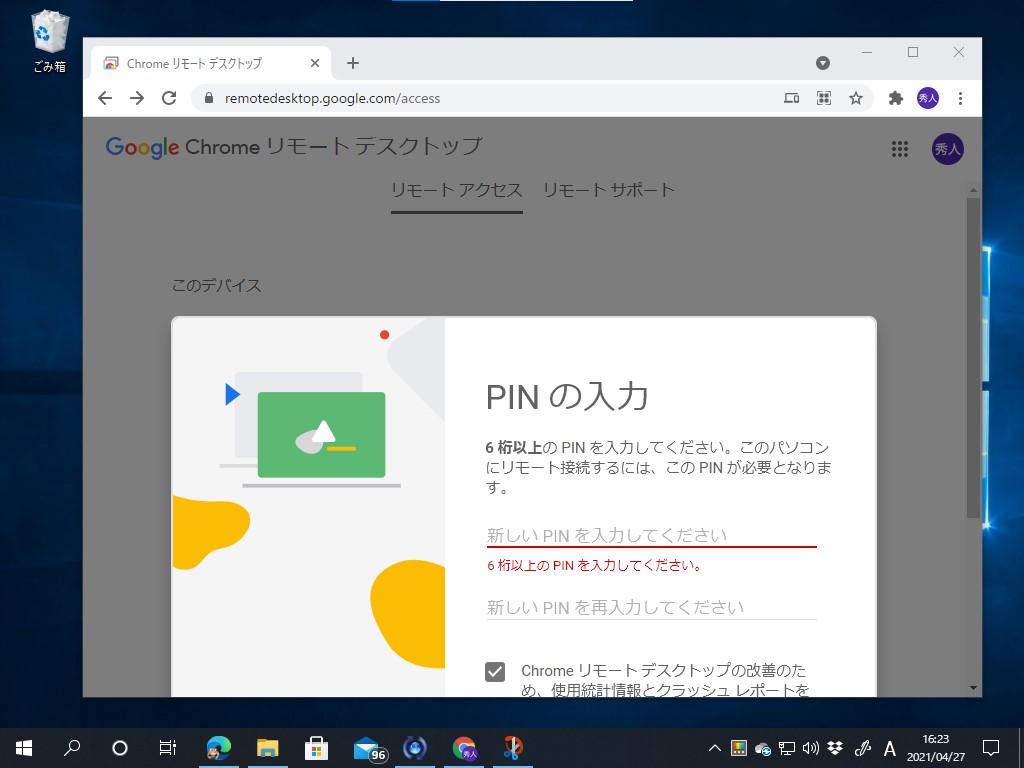The width and height of the screenshot is (1024, 768).
Task: Select the リモート アクセス tab
Action: coord(456,189)
